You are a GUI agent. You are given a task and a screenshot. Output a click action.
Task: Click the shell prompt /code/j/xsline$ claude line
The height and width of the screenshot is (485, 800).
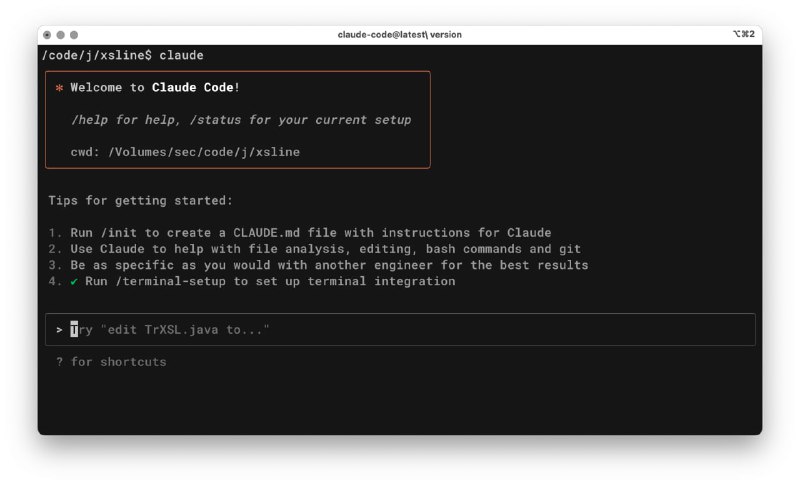[122, 55]
